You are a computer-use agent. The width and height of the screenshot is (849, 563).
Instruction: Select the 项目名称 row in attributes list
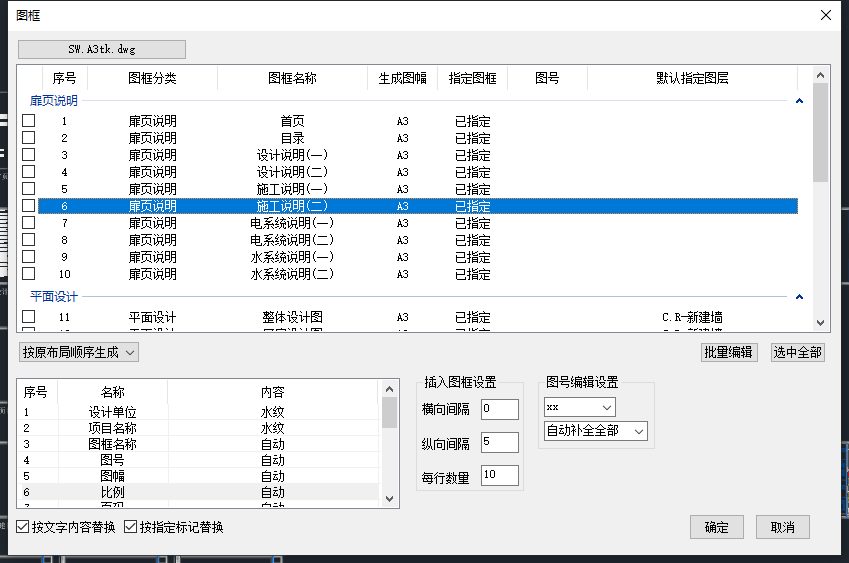tap(199, 428)
